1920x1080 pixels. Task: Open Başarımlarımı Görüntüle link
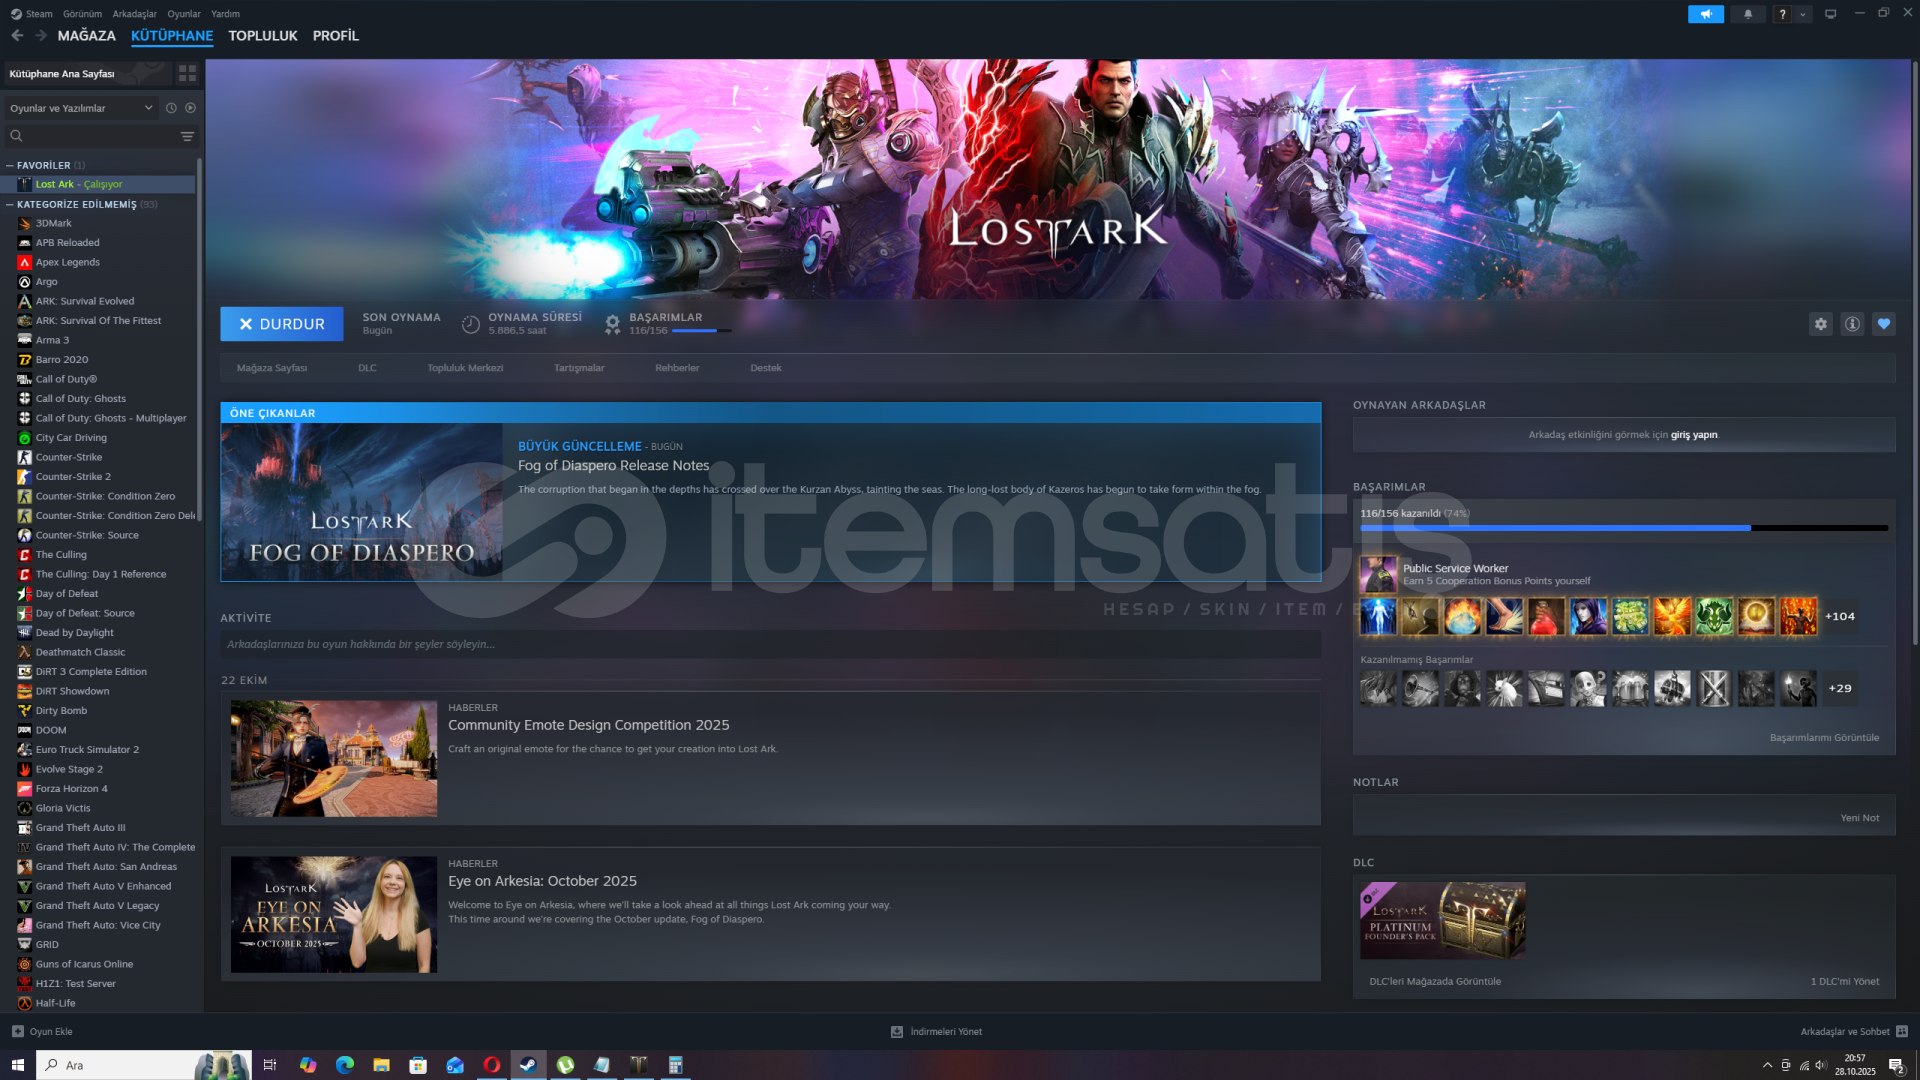[x=1823, y=738]
